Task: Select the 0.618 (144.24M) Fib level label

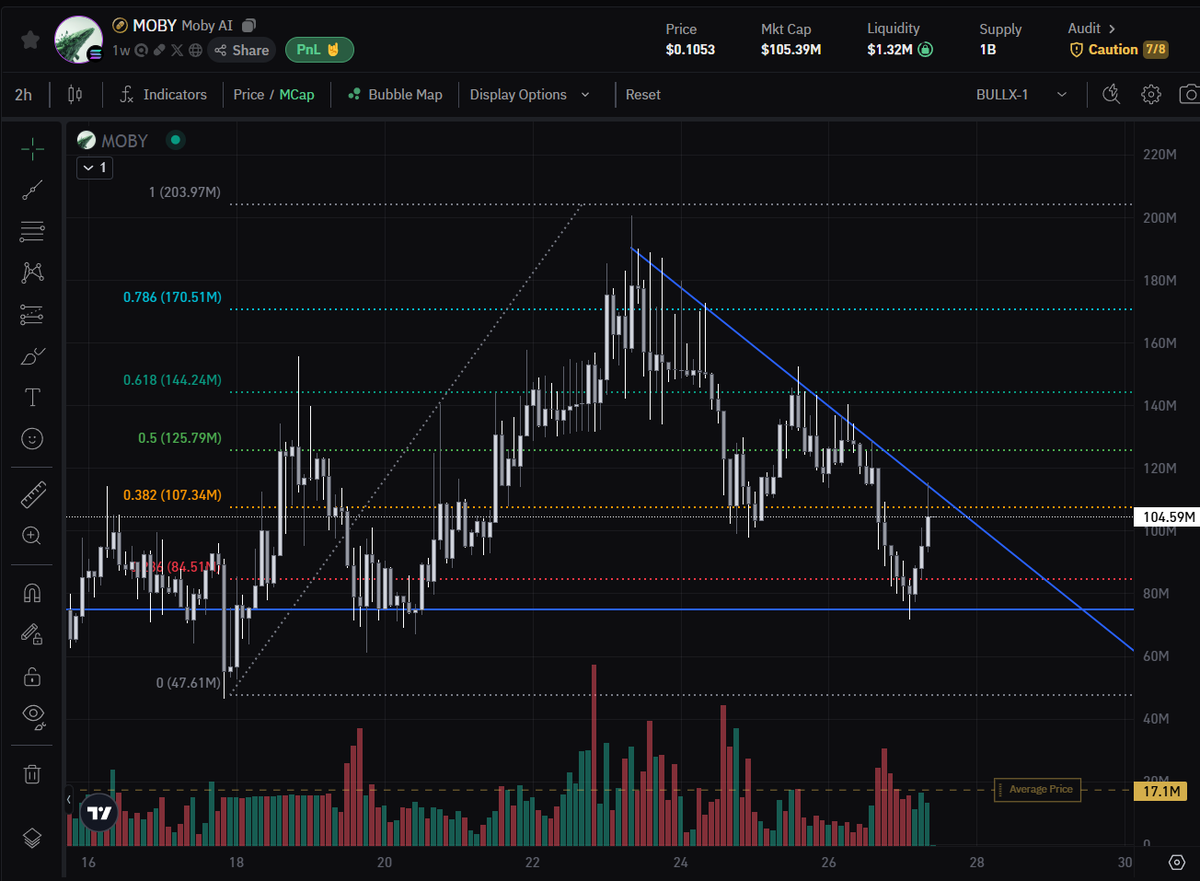Action: 172,380
